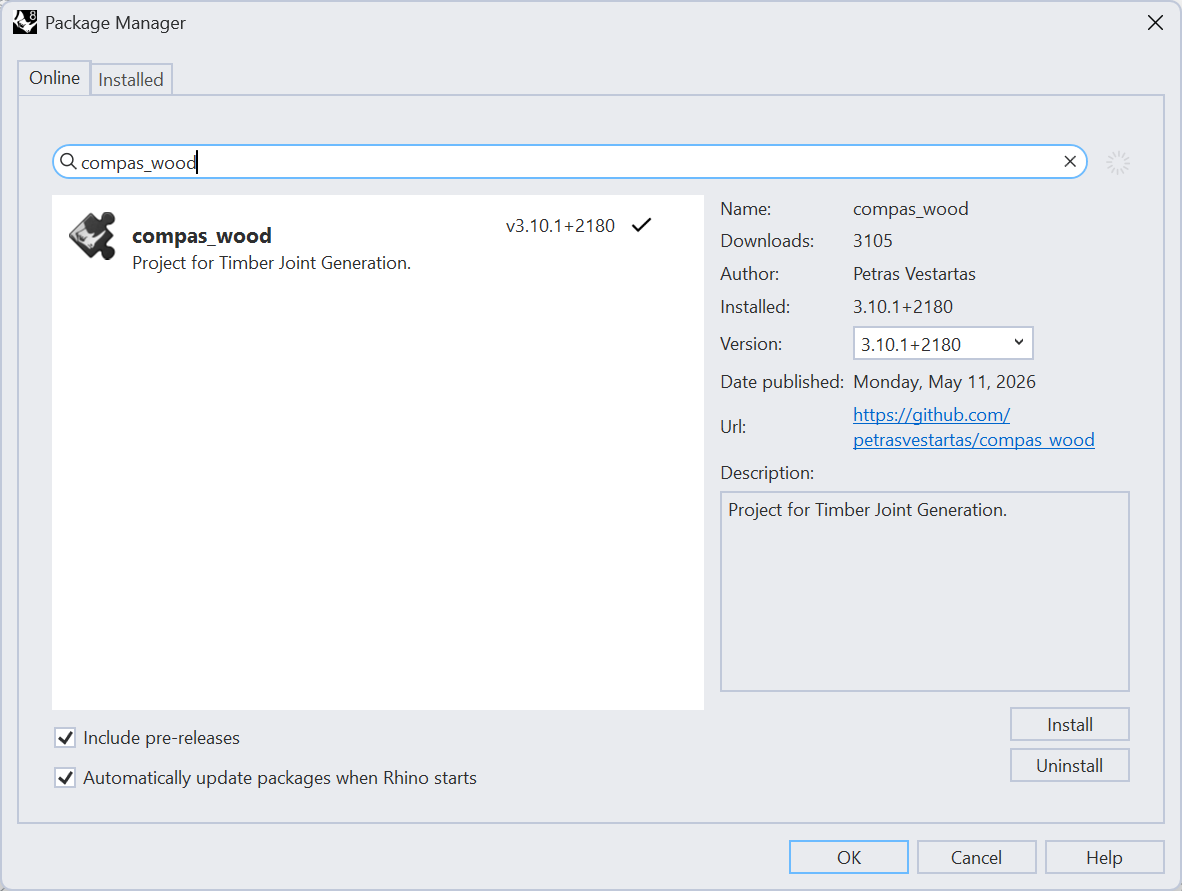Select the compas_wood package row title
Image resolution: width=1182 pixels, height=891 pixels.
tap(202, 236)
